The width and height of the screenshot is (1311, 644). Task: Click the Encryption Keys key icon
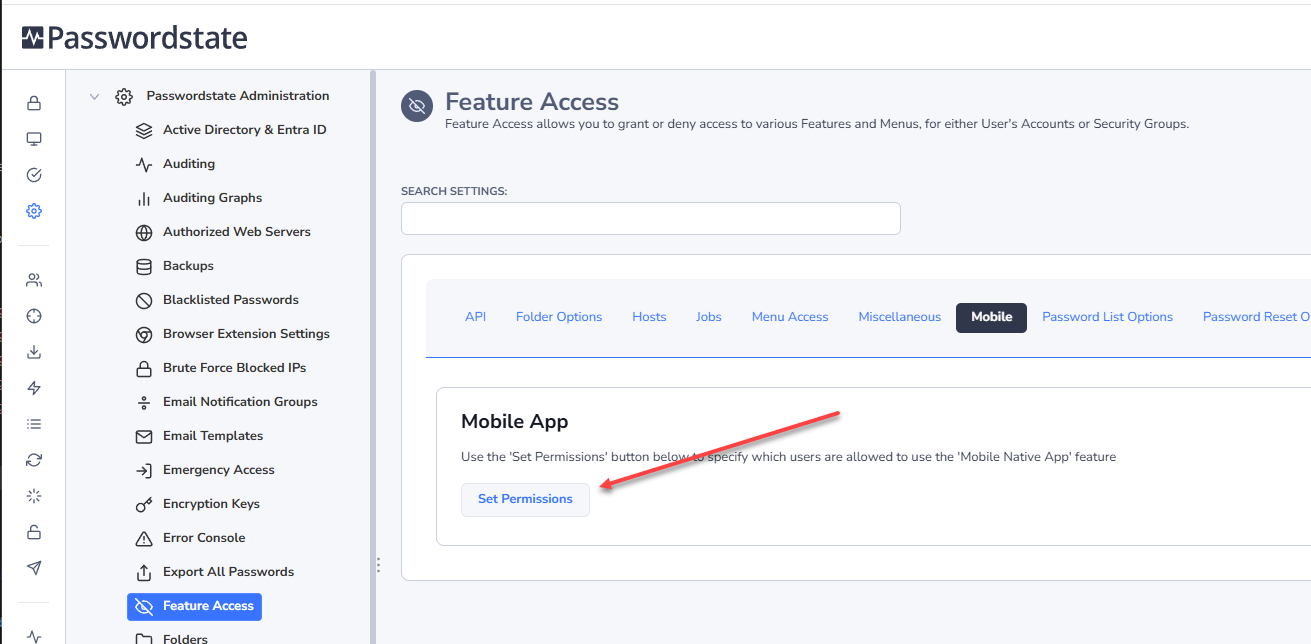click(x=144, y=504)
